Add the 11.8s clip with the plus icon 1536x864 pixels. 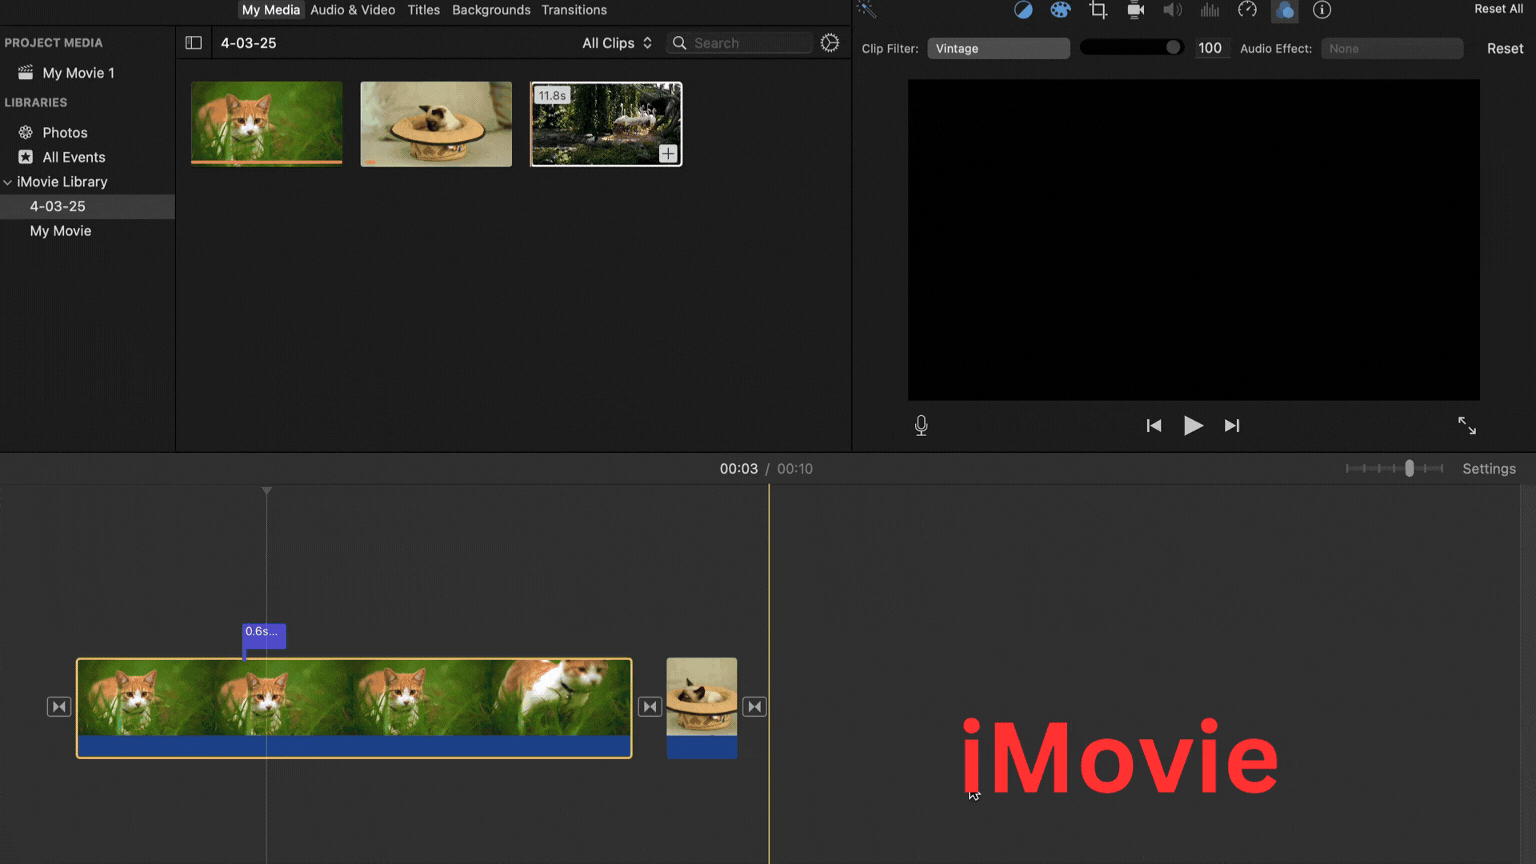pos(668,153)
